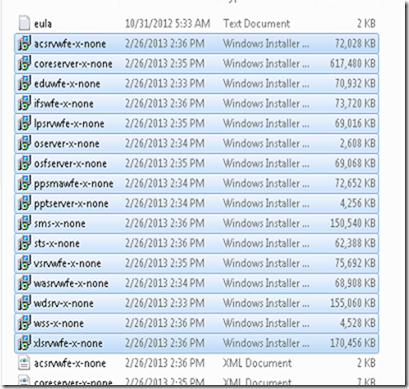Select the ifswfe-x-none file name
The width and height of the screenshot is (409, 389).
click(x=64, y=104)
